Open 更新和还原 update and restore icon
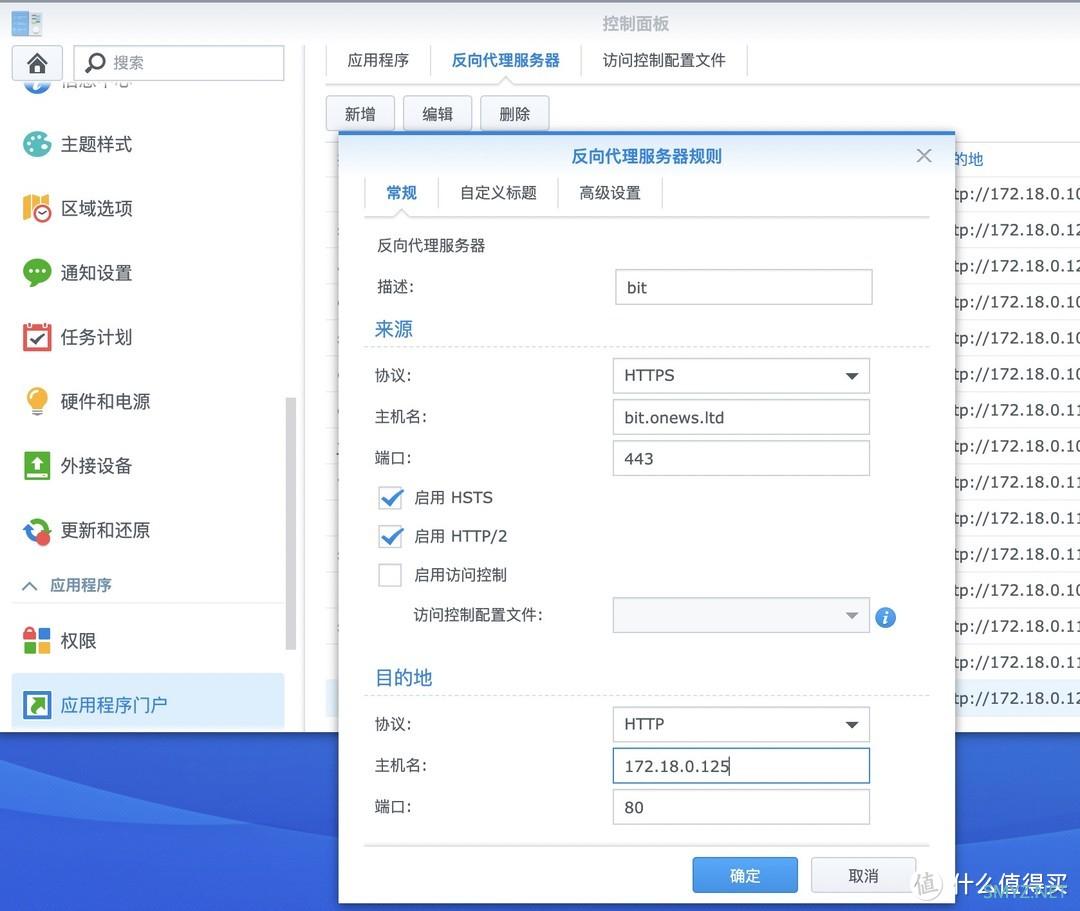 [x=37, y=530]
